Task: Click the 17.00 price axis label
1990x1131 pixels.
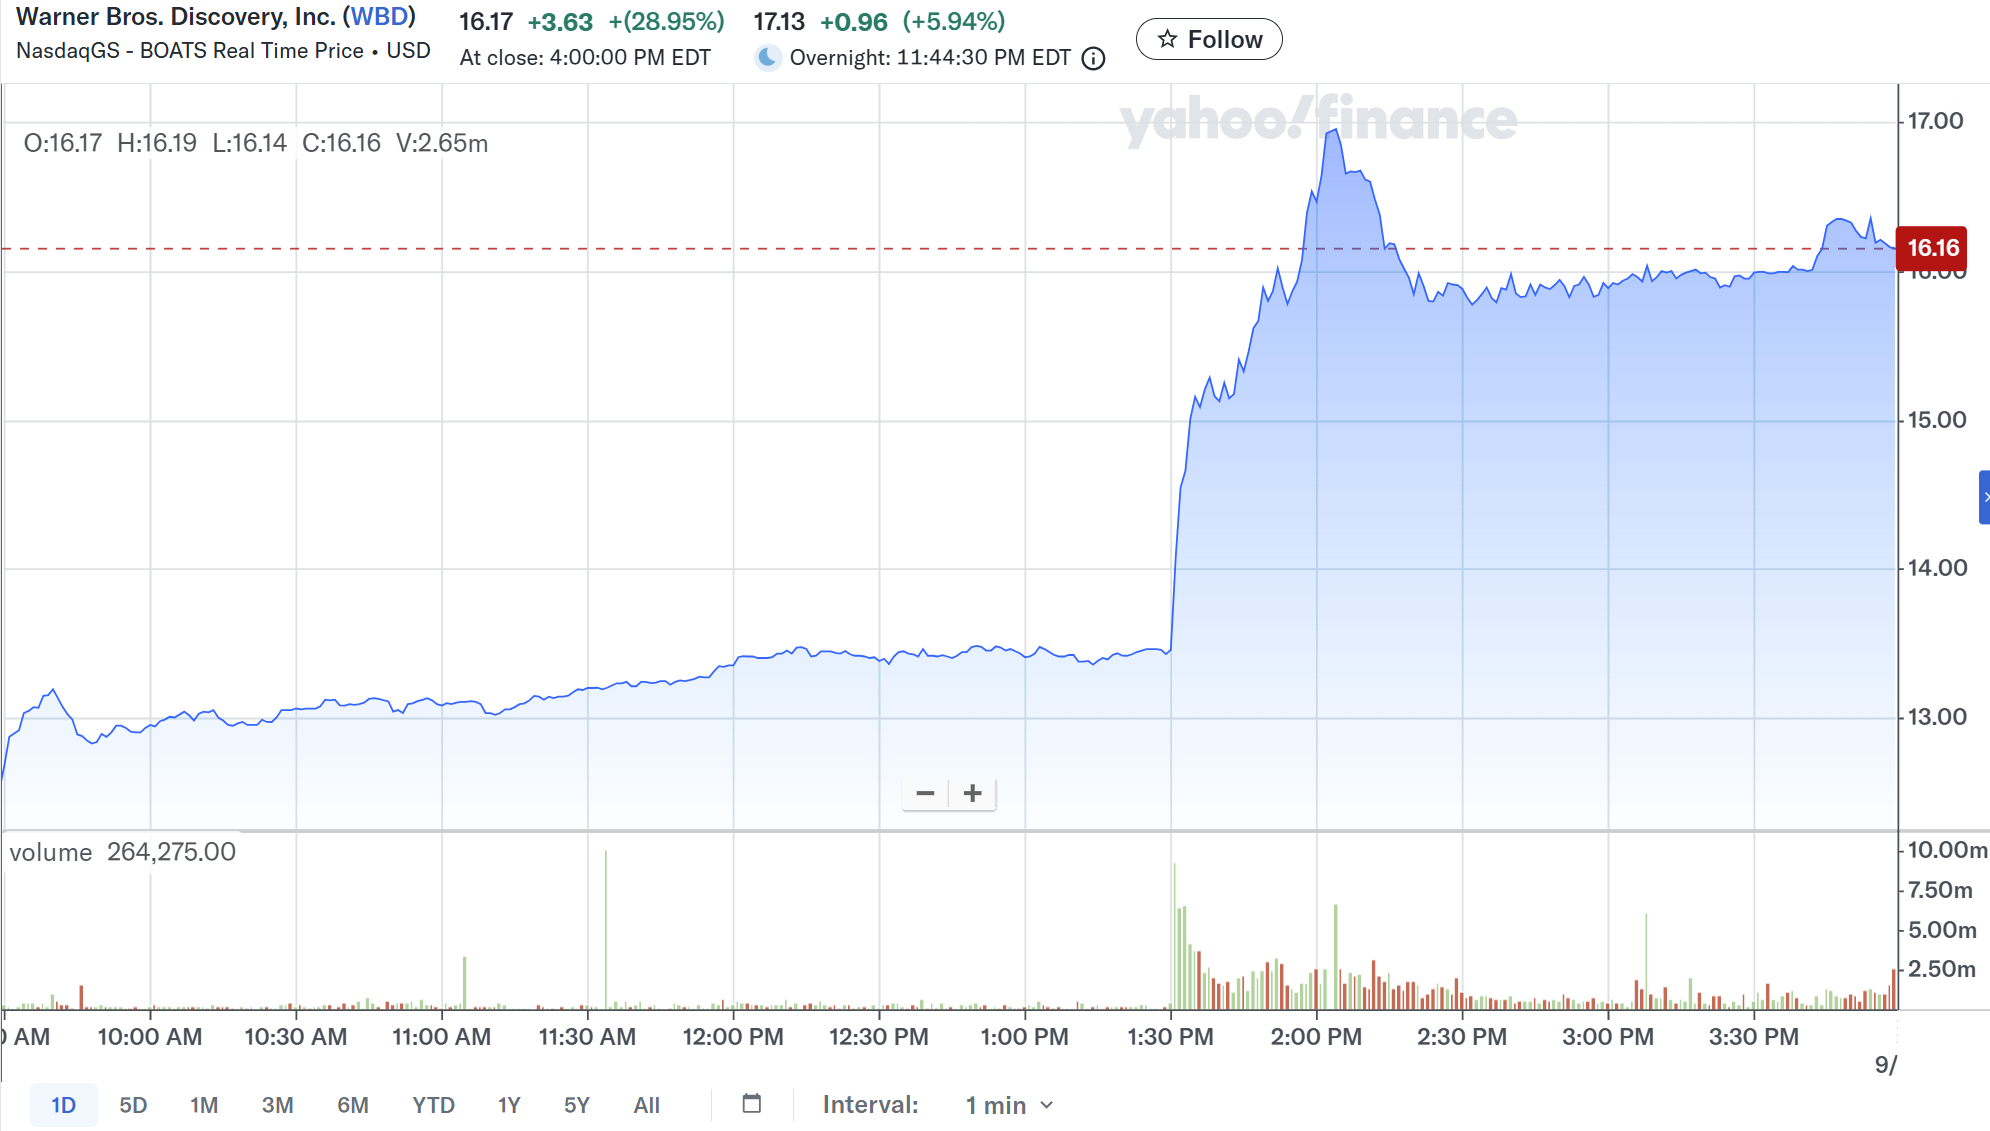Action: [1935, 121]
